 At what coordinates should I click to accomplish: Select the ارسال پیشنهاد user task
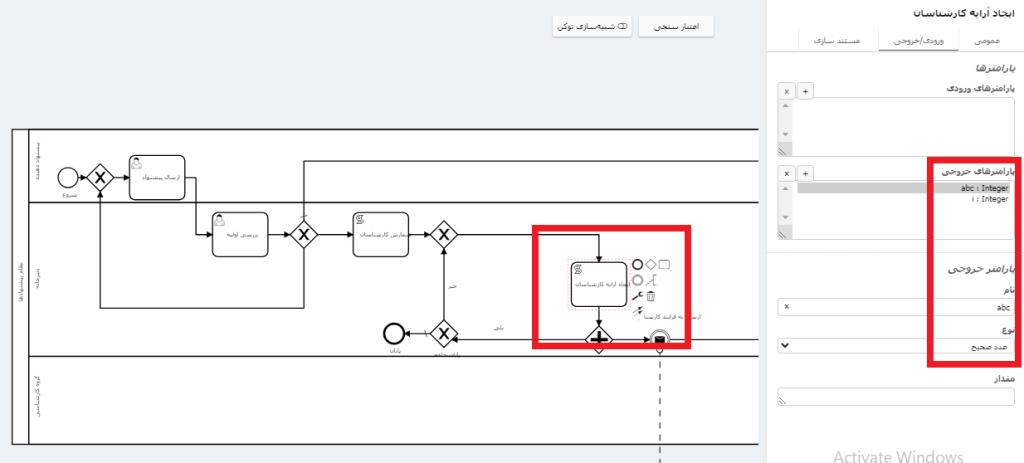click(157, 177)
